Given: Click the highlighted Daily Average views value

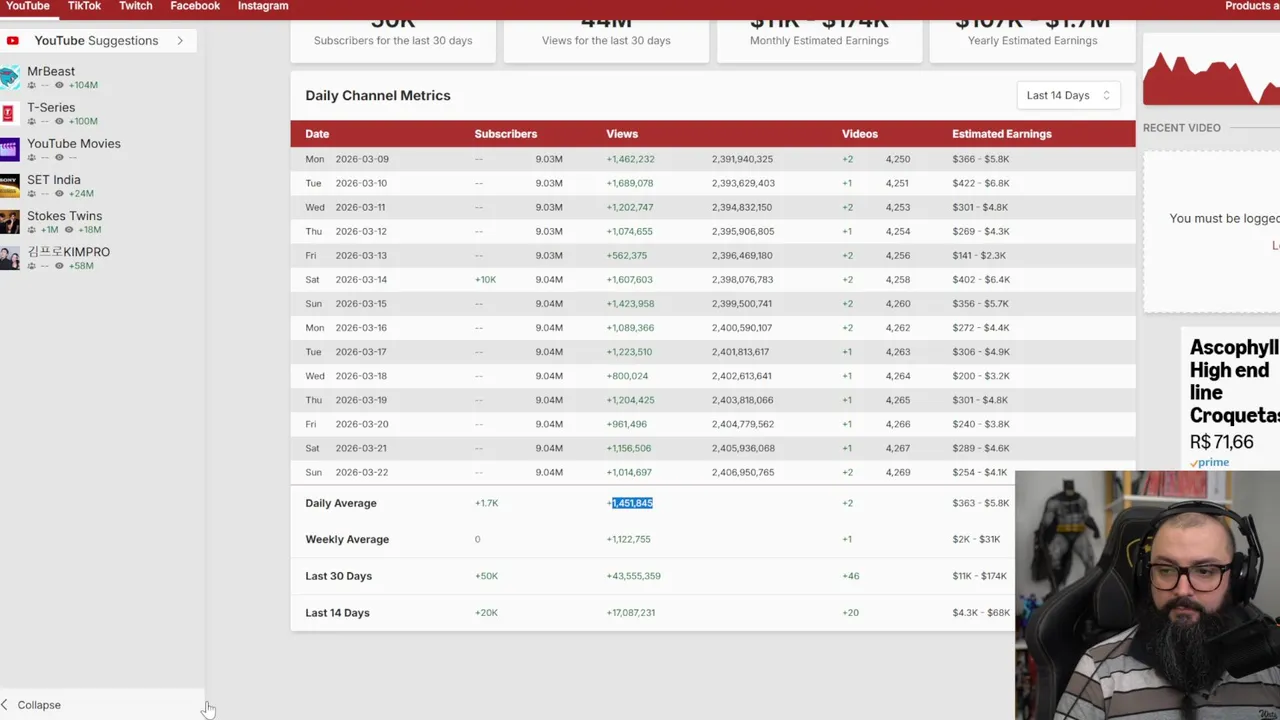Looking at the screenshot, I should 630,503.
